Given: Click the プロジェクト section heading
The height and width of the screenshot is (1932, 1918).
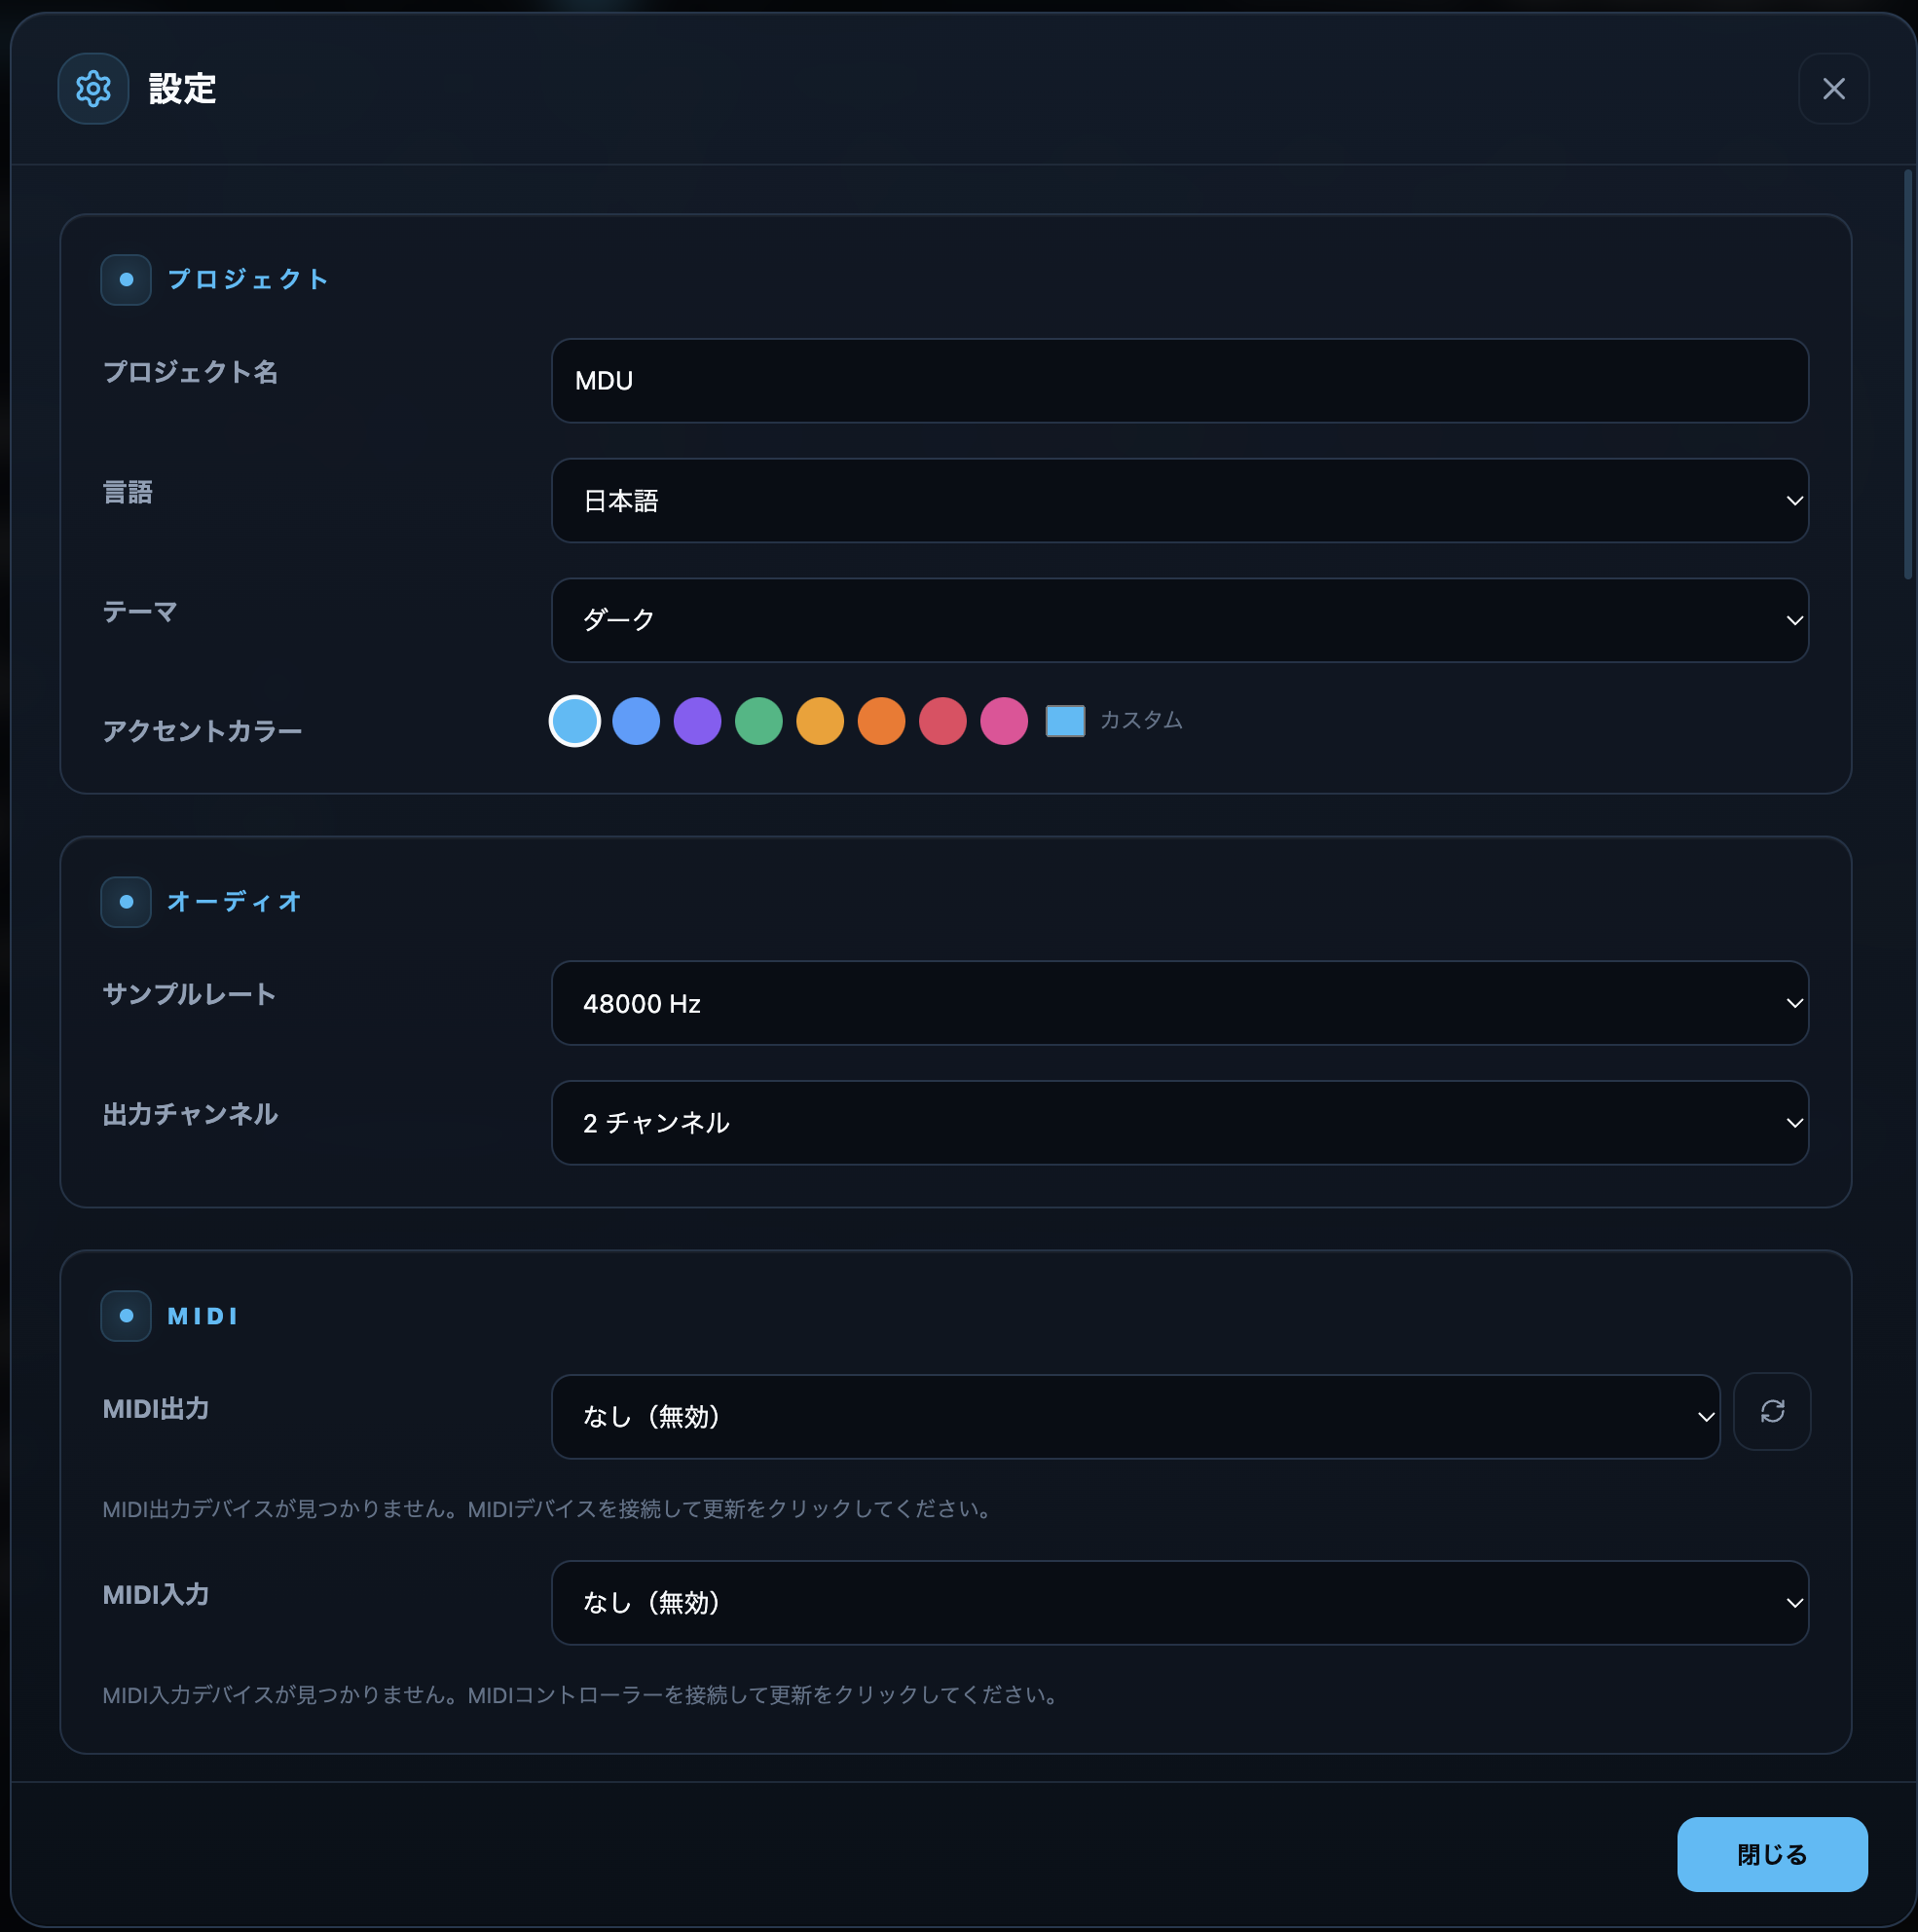Looking at the screenshot, I should coord(248,280).
